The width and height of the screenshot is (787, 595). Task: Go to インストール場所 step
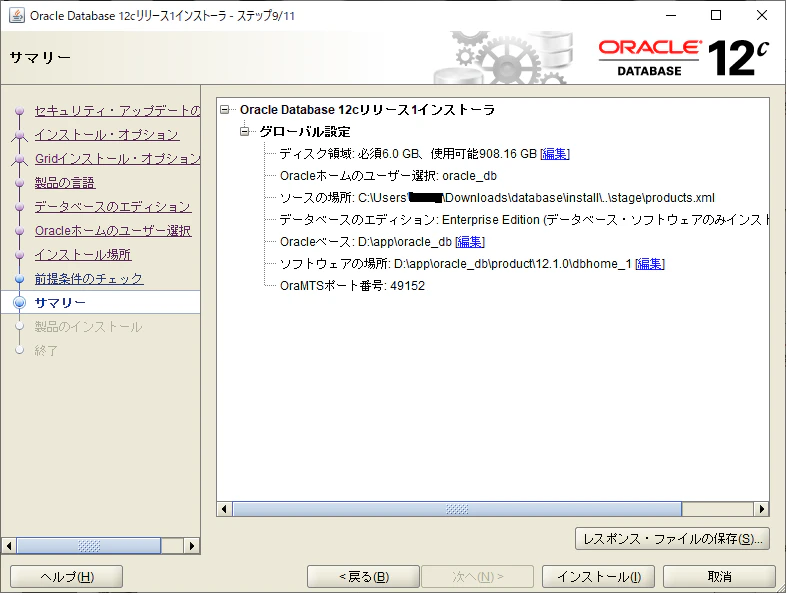click(x=83, y=255)
